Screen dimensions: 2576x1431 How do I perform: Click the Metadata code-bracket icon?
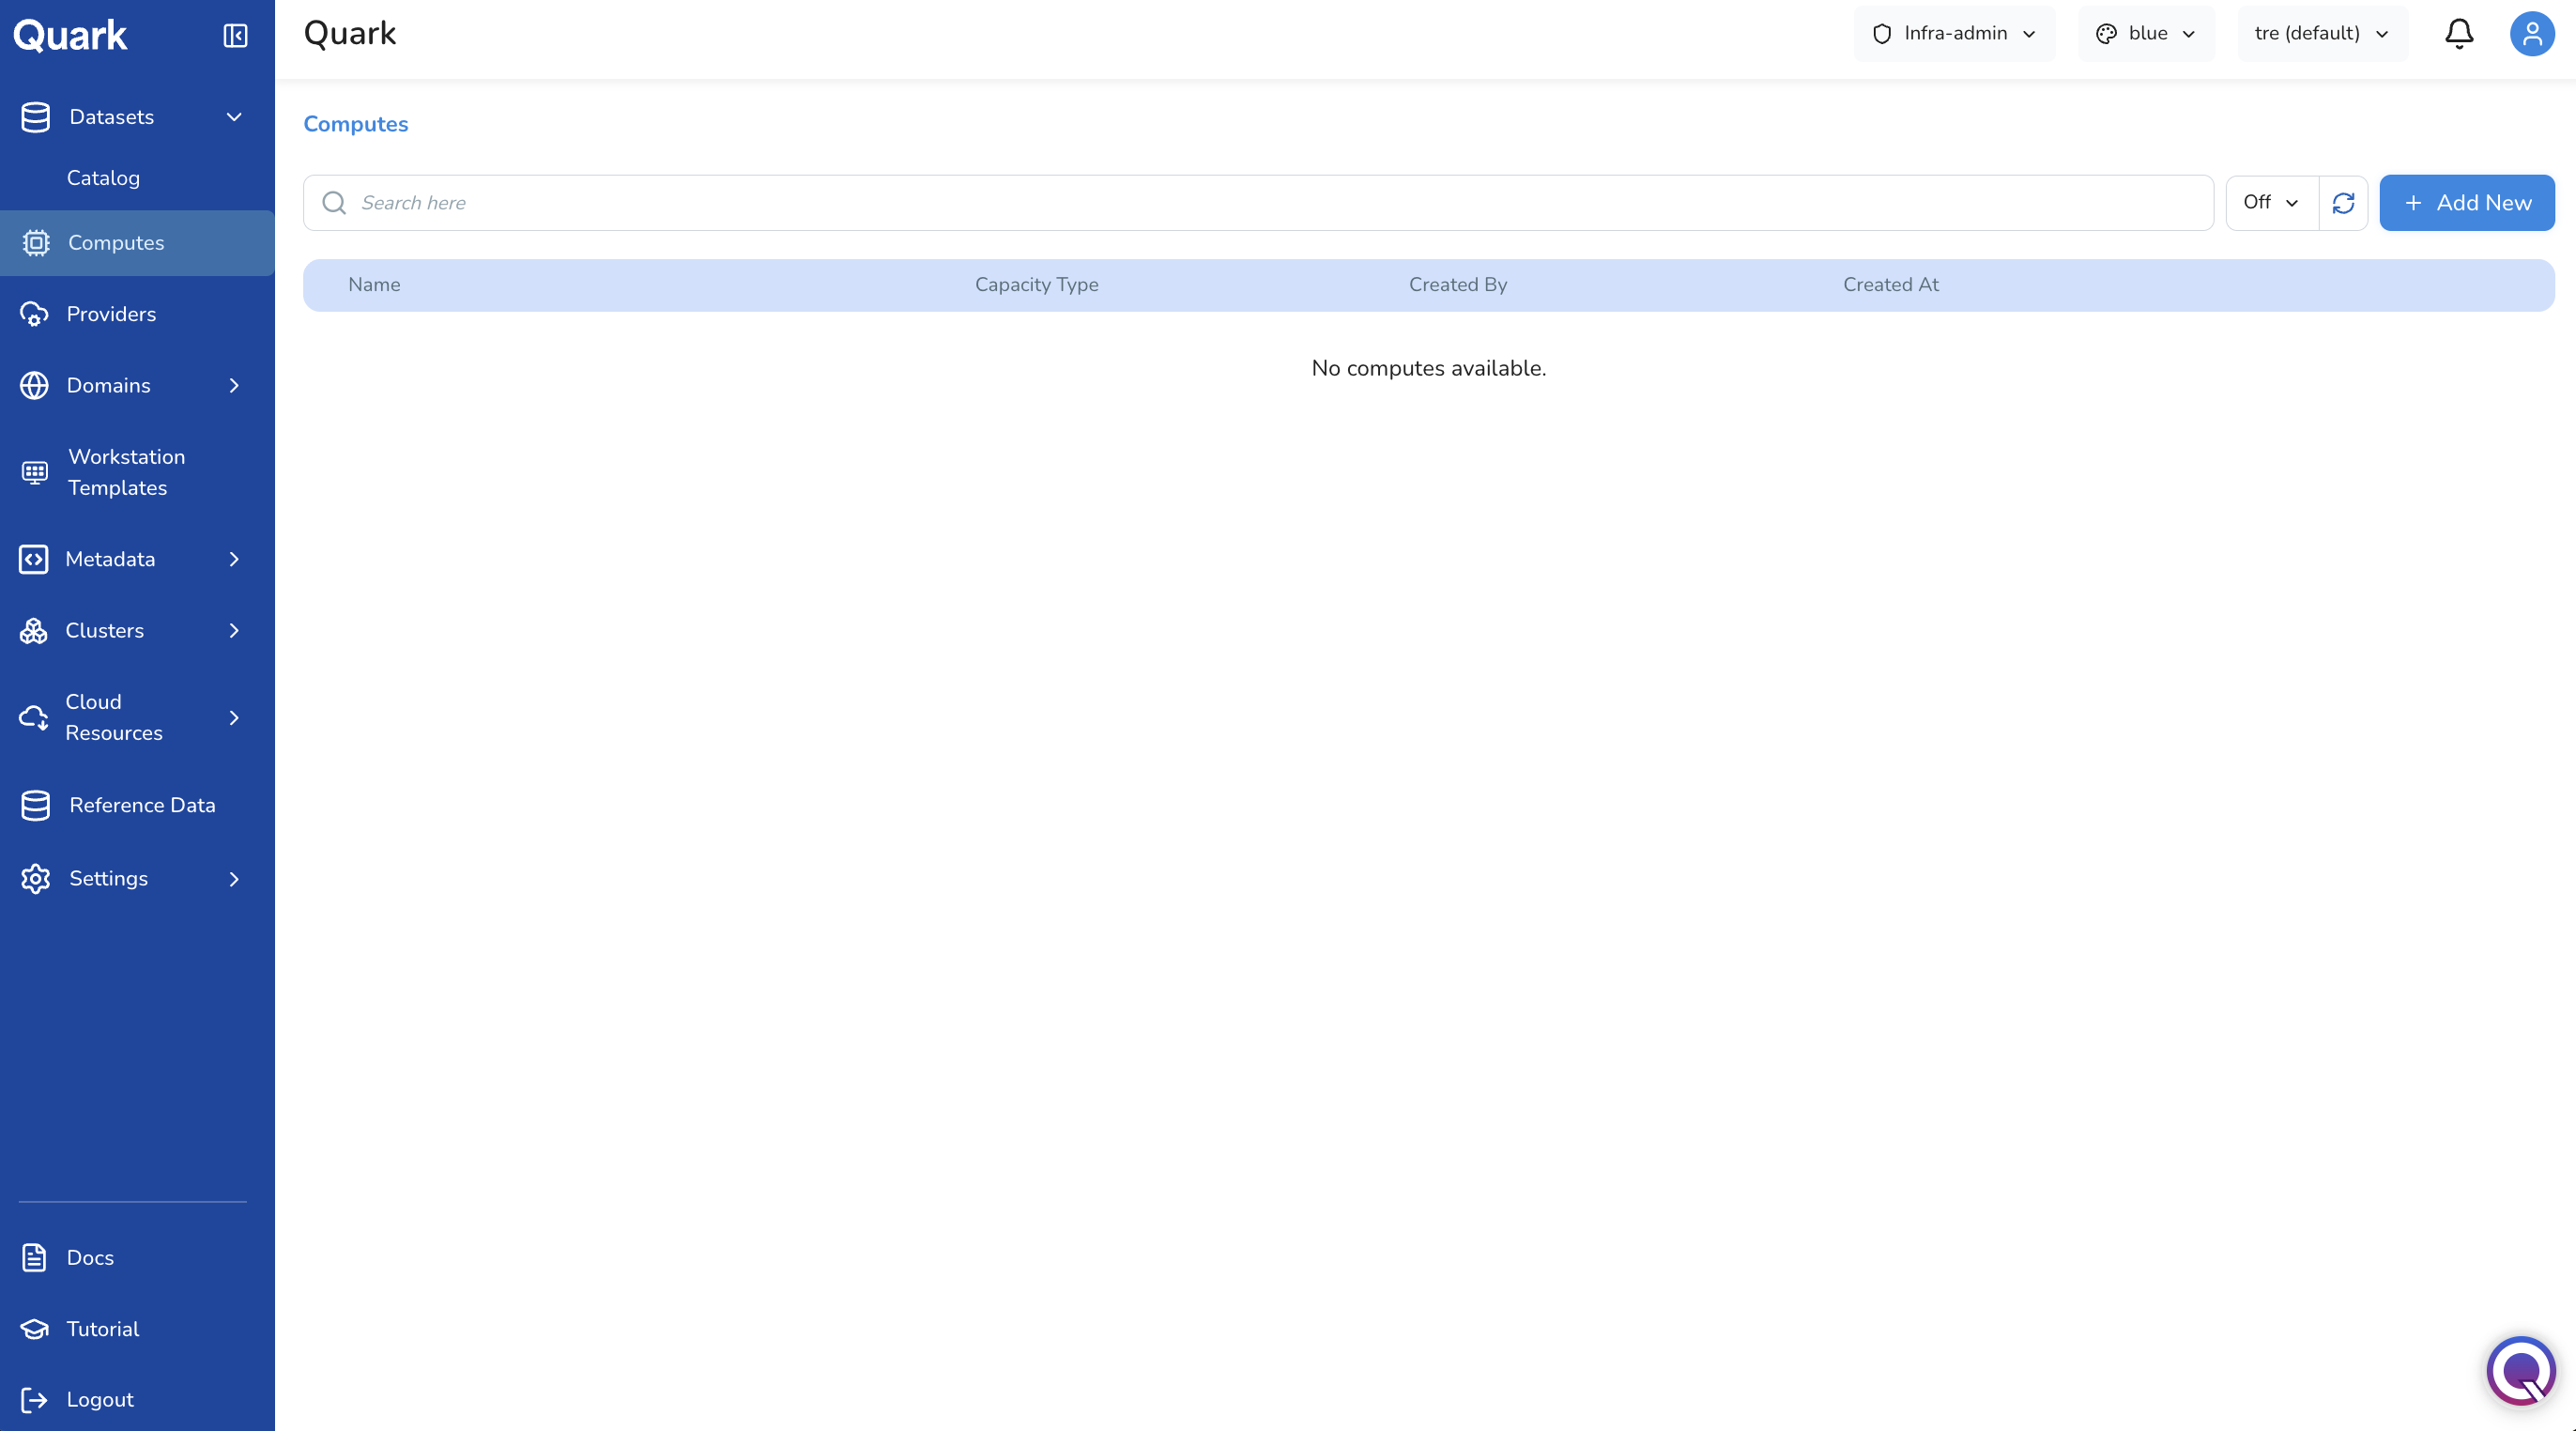(34, 559)
